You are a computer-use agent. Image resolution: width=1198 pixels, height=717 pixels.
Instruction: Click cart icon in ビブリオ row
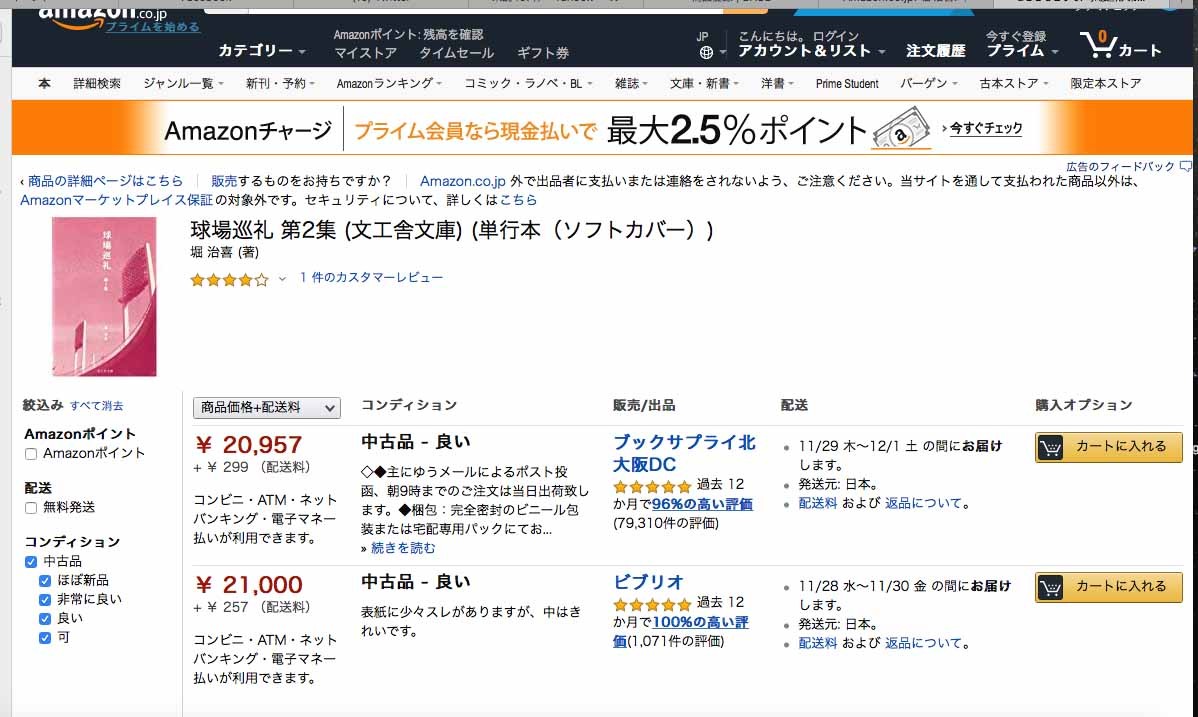1051,588
